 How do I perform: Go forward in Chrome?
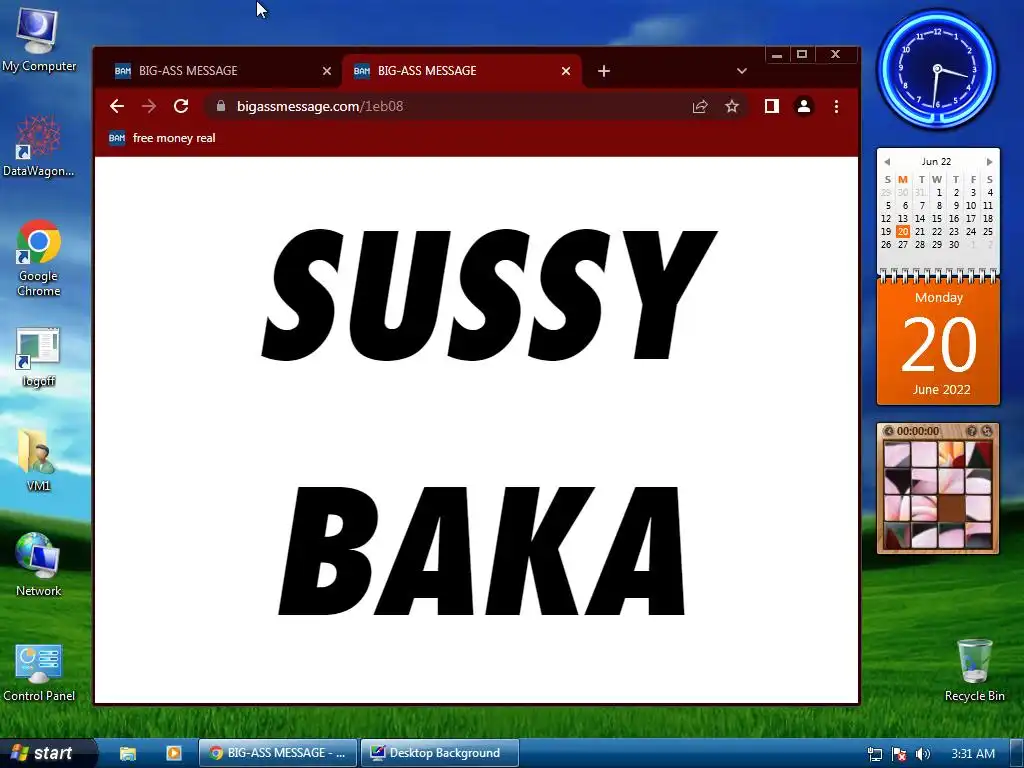point(149,106)
